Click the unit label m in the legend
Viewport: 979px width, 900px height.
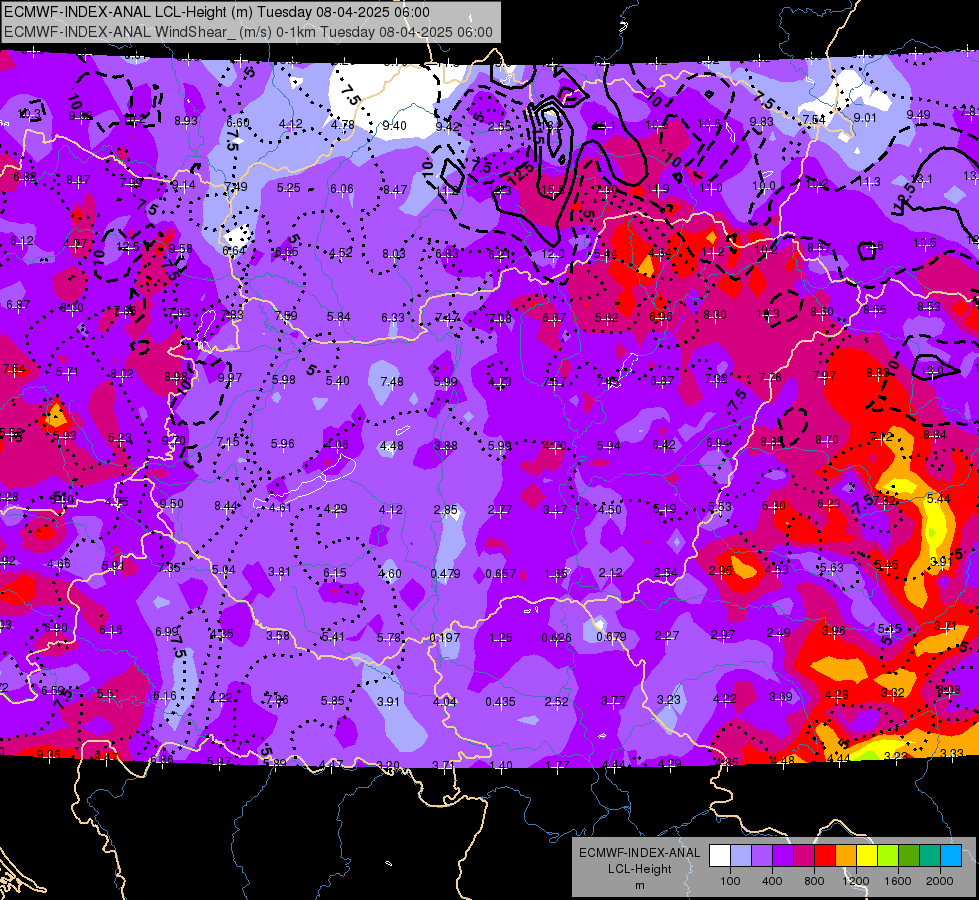click(x=639, y=886)
